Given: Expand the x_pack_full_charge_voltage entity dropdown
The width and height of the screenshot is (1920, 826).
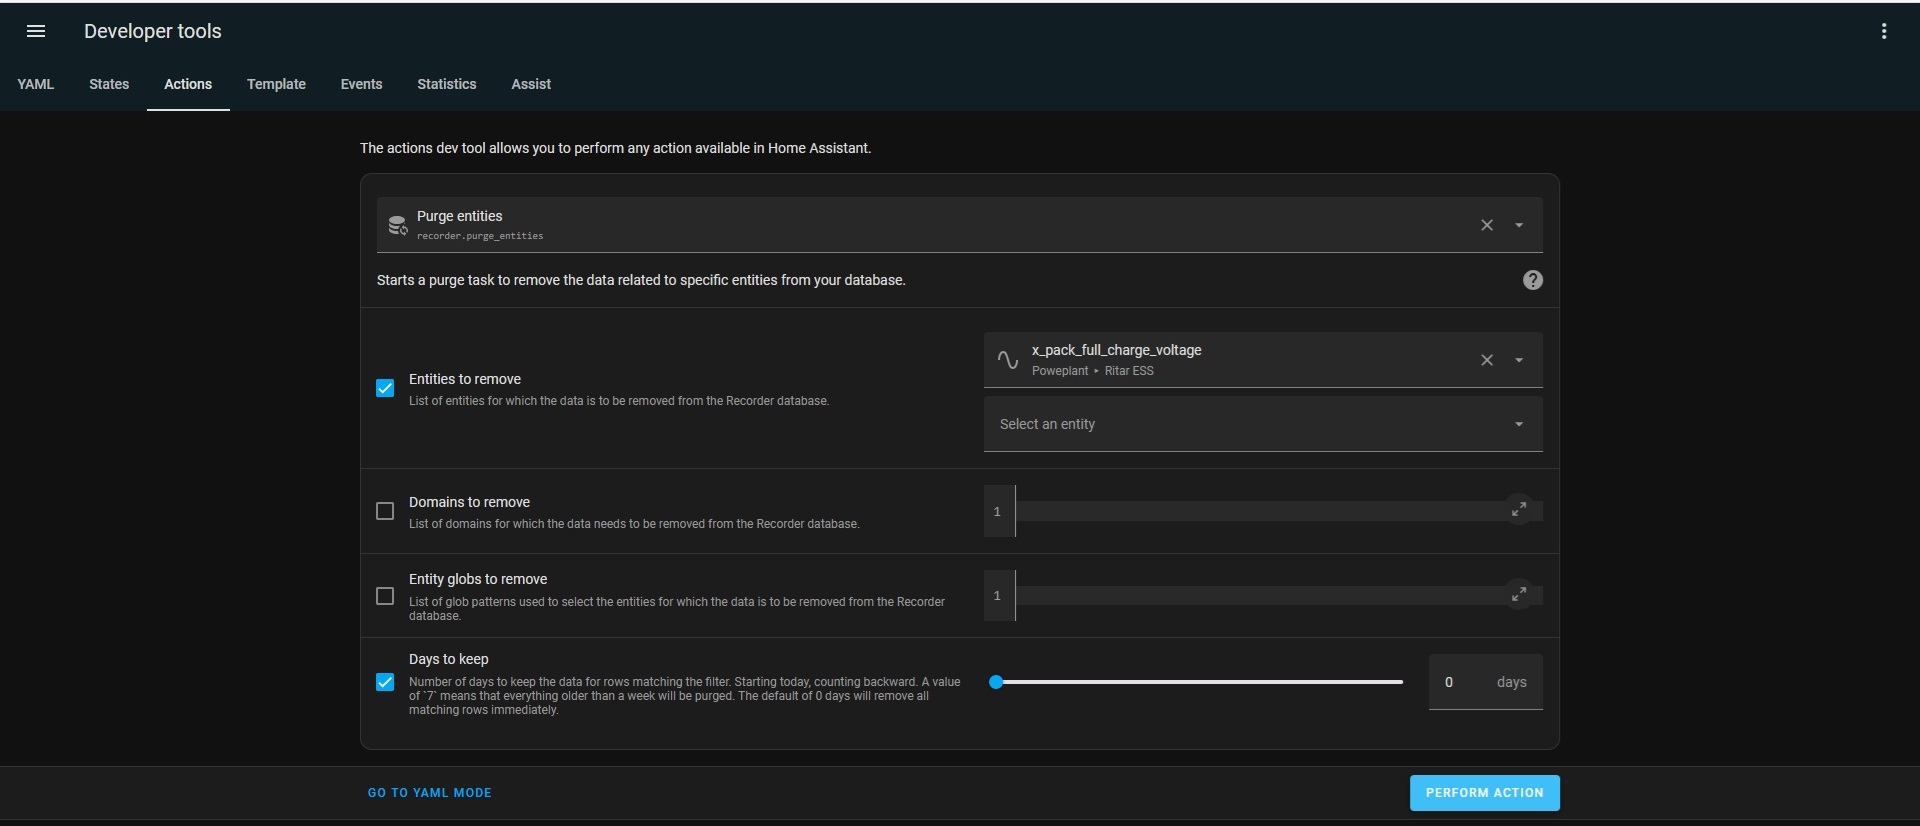Looking at the screenshot, I should coord(1519,360).
